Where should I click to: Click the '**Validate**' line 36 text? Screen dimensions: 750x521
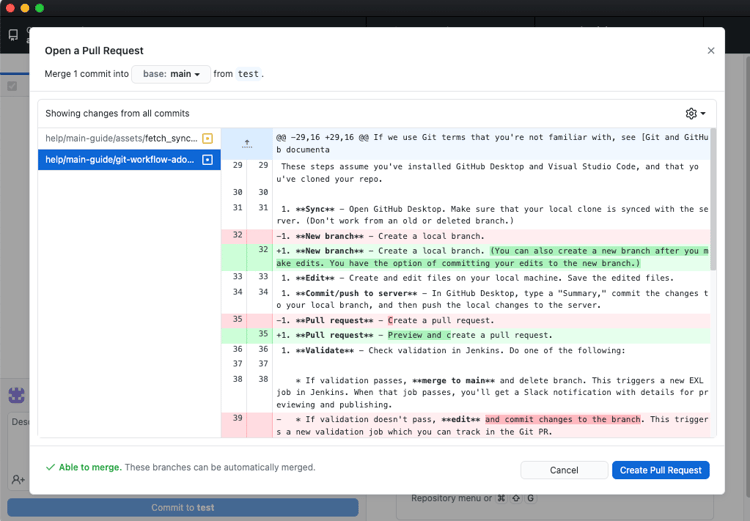[324, 351]
